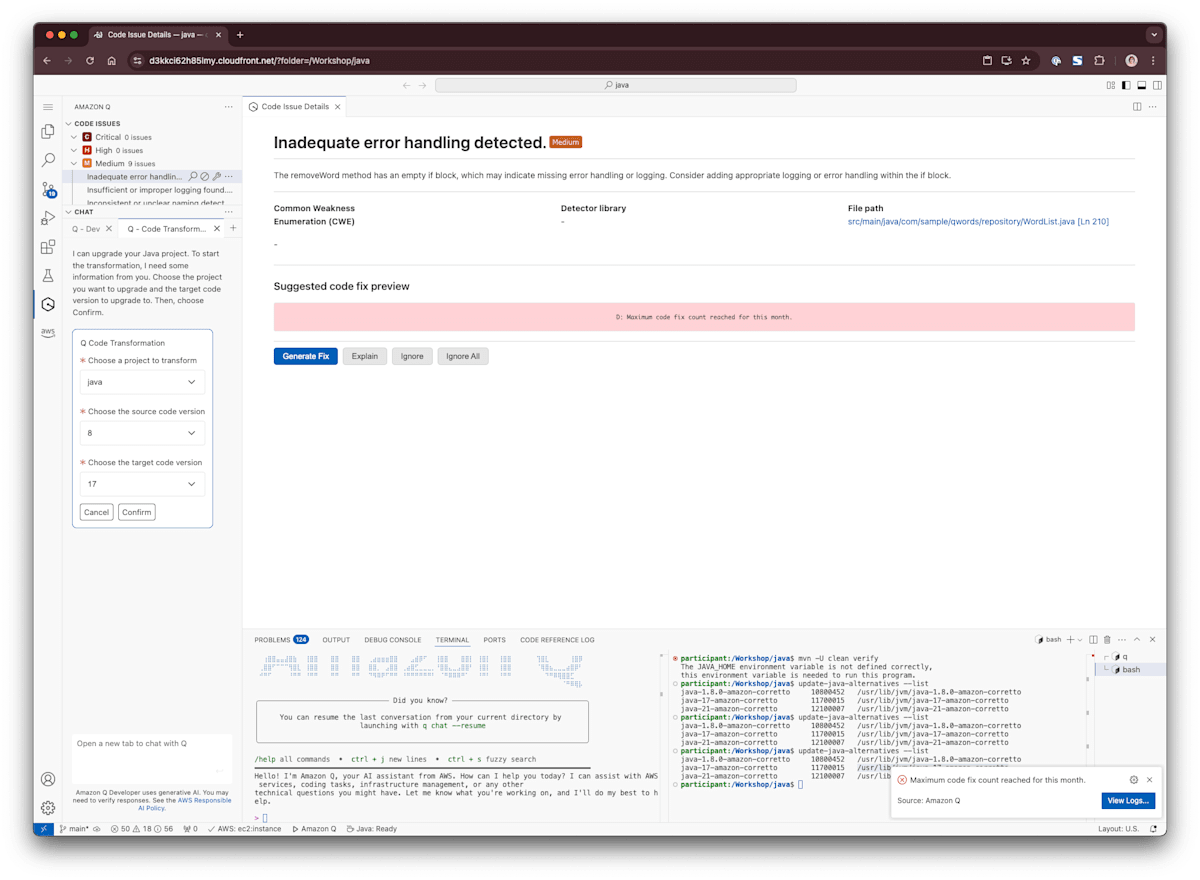Split the editor right
This screenshot has width=1200, height=880.
(1137, 106)
